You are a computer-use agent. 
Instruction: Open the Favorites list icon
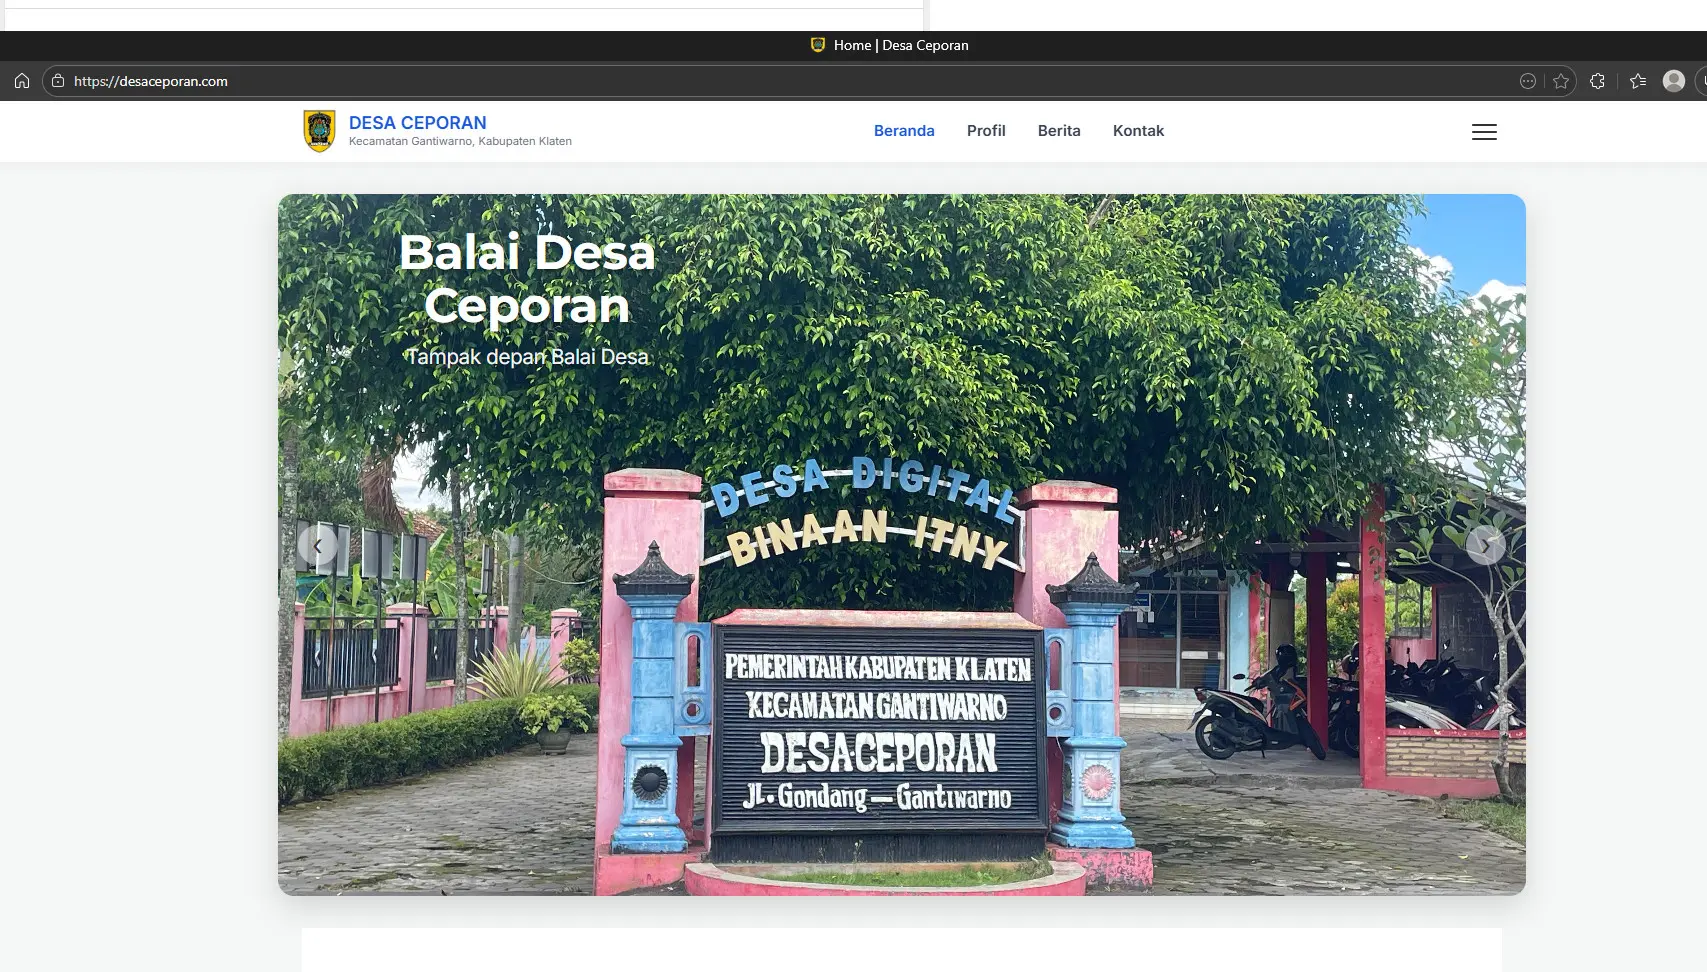(x=1638, y=81)
